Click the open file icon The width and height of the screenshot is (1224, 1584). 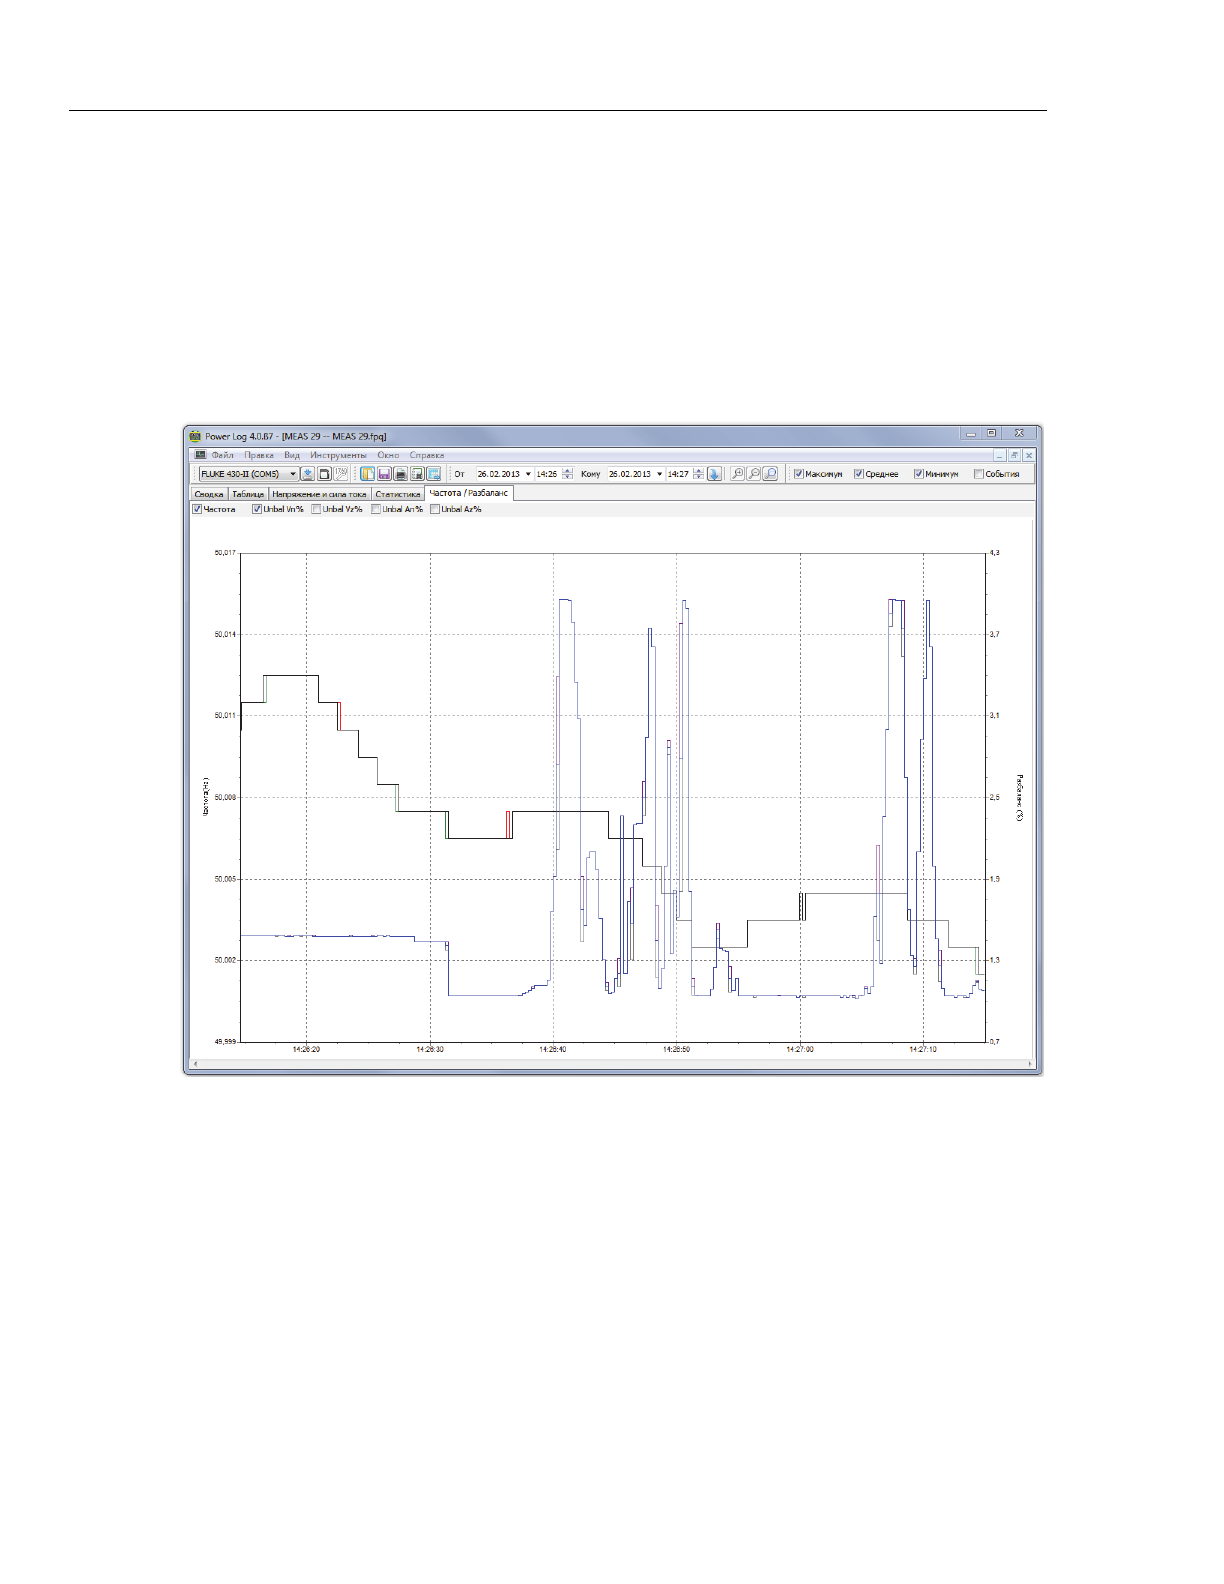[368, 474]
